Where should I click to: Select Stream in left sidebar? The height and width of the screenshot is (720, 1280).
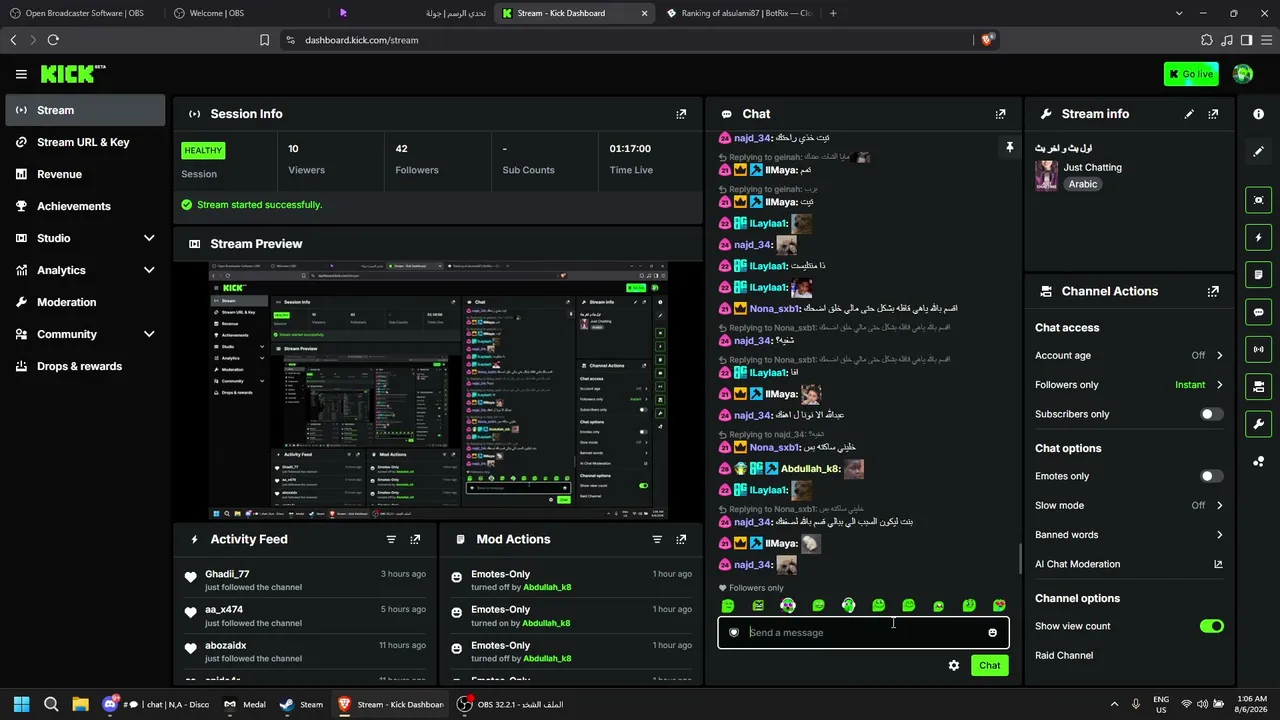[85, 110]
